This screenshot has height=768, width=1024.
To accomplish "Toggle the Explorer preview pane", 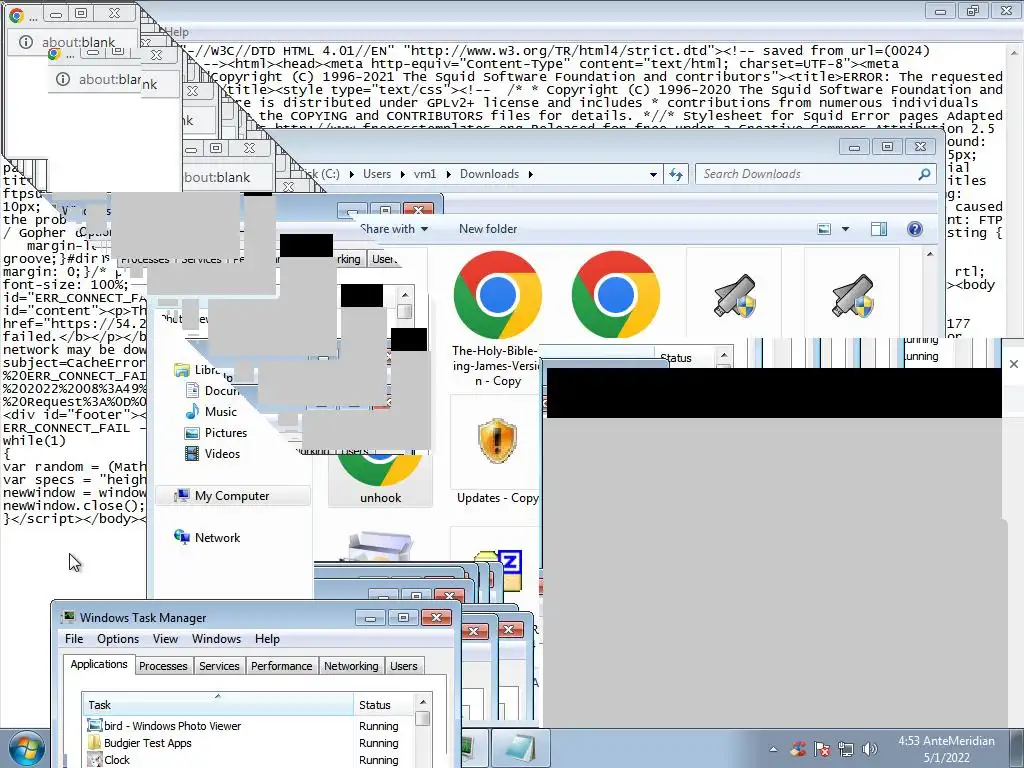I will tap(879, 229).
